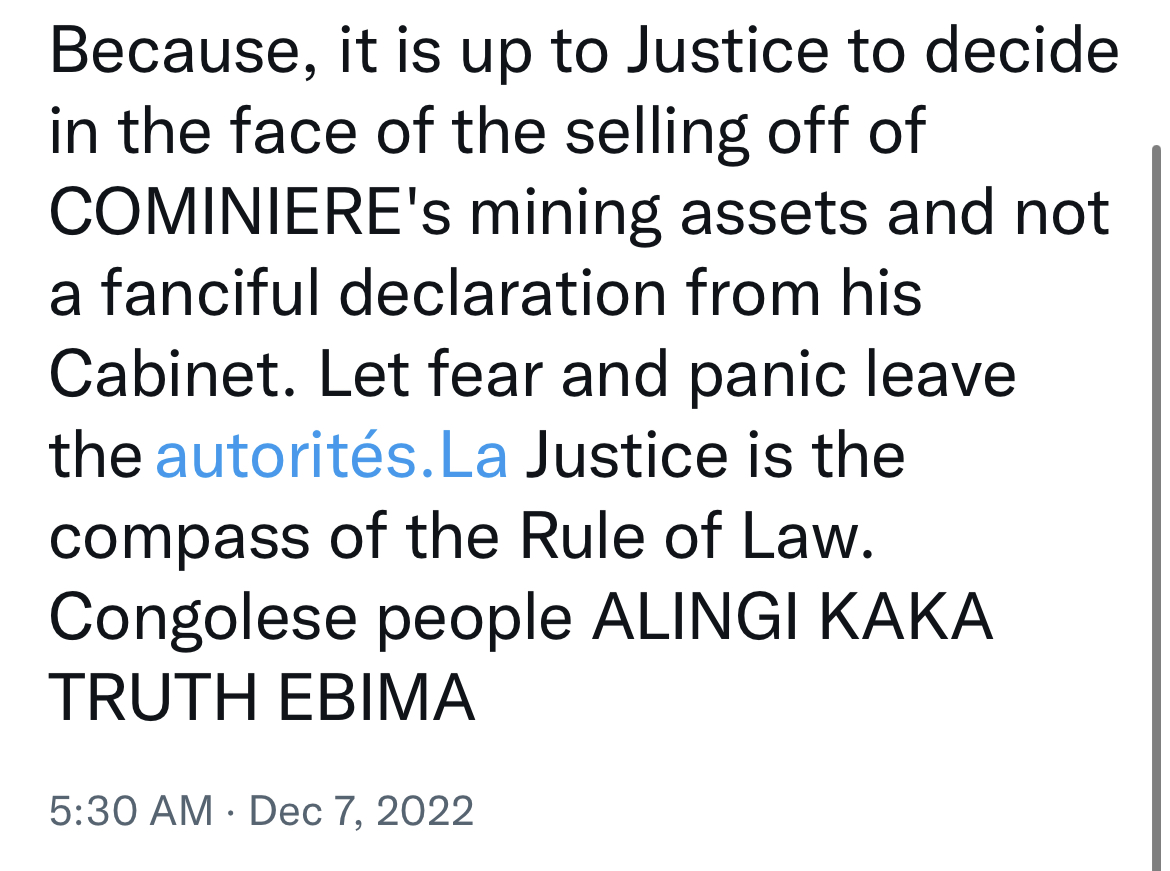Screen dimensions: 1170x871
Task: Click the phrase Rule of Law
Action: pyautogui.click(x=696, y=537)
